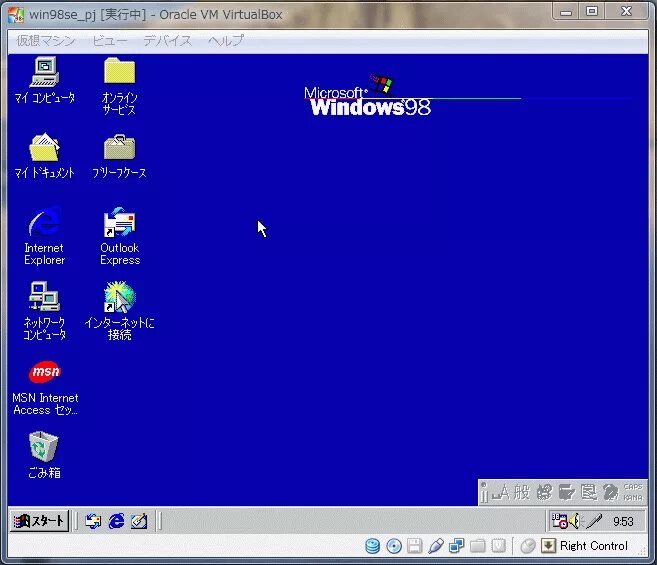Viewport: 657px width, 565px height.
Task: Select the マイ ドキュメント folder icon
Action: click(x=44, y=147)
